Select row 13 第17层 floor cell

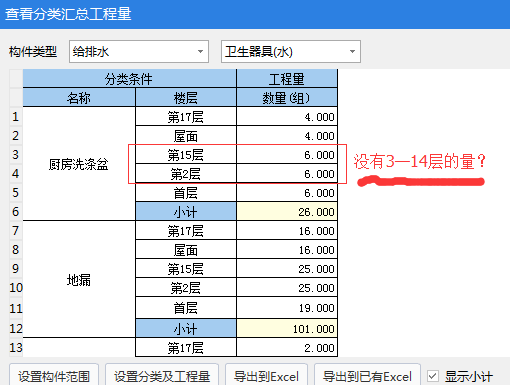pos(186,348)
